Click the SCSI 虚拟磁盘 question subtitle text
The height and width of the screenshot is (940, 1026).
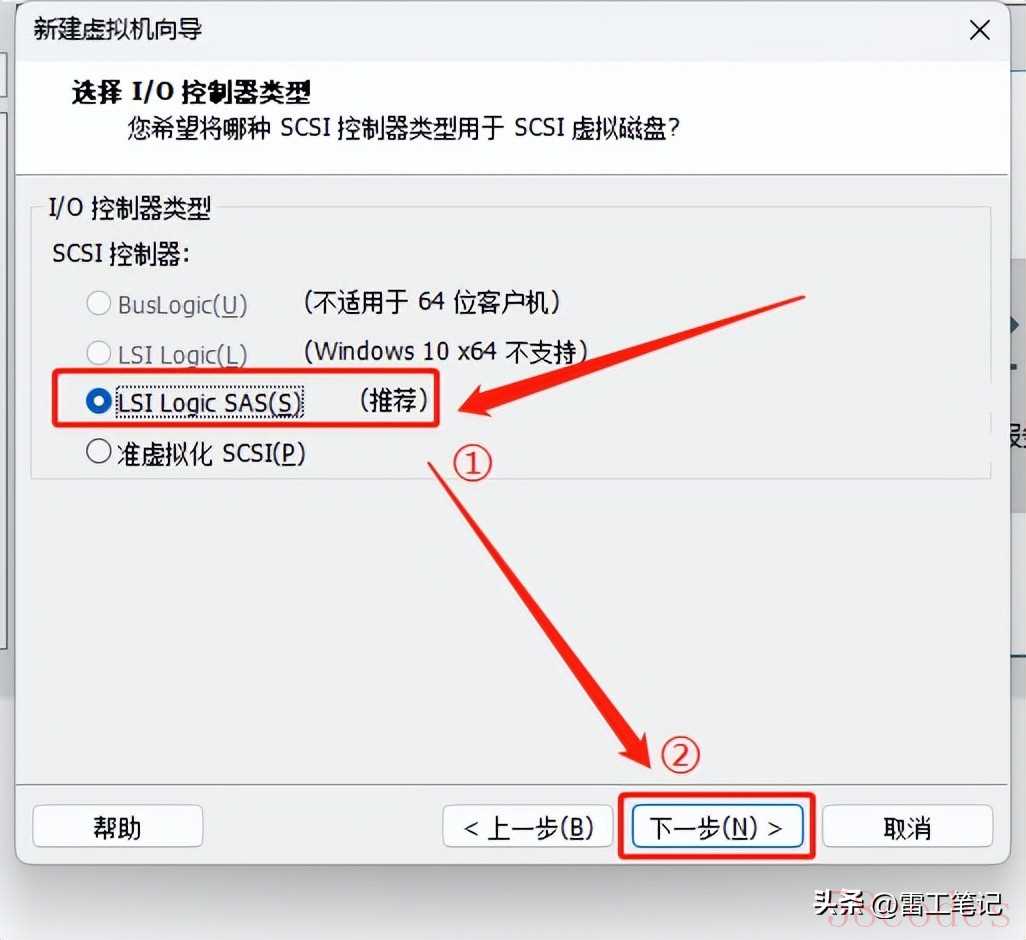point(404,128)
